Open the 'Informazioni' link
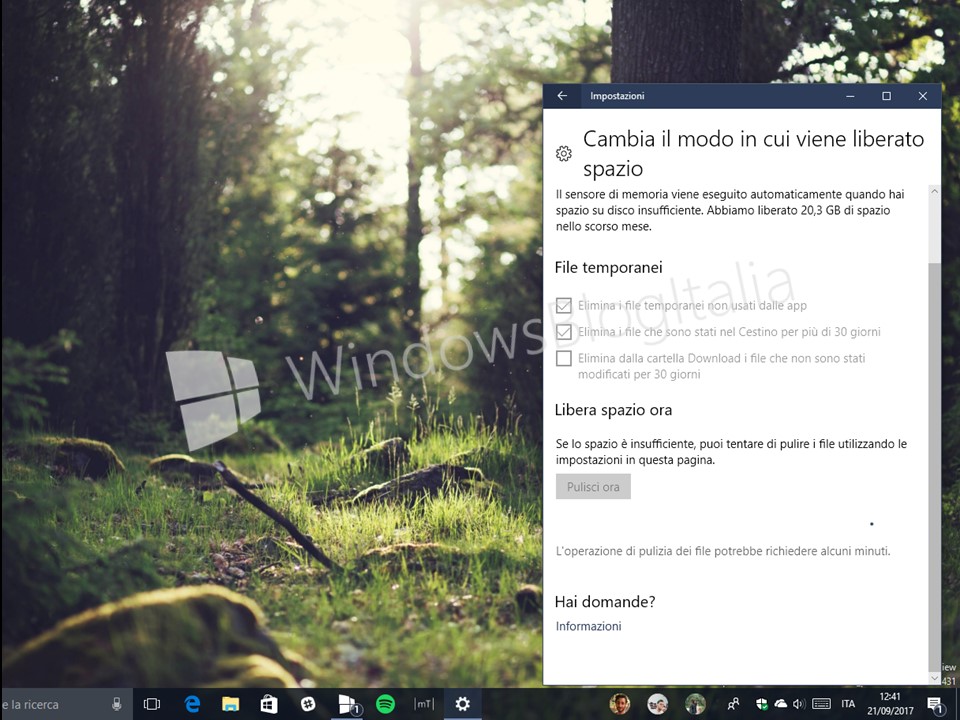Viewport: 960px width, 720px height. [x=588, y=627]
